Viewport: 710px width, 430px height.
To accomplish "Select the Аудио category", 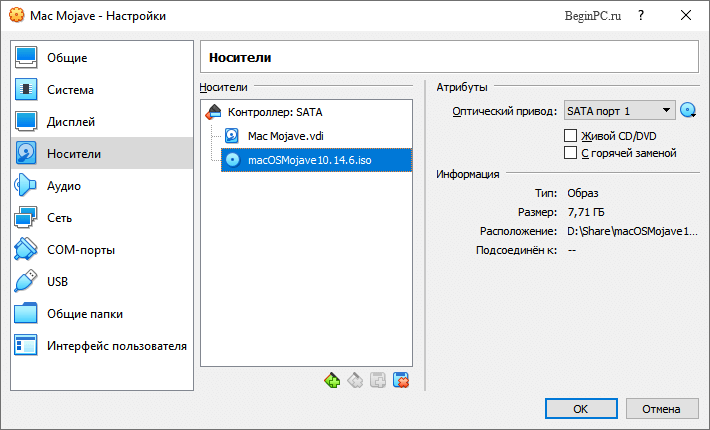I will (x=102, y=186).
